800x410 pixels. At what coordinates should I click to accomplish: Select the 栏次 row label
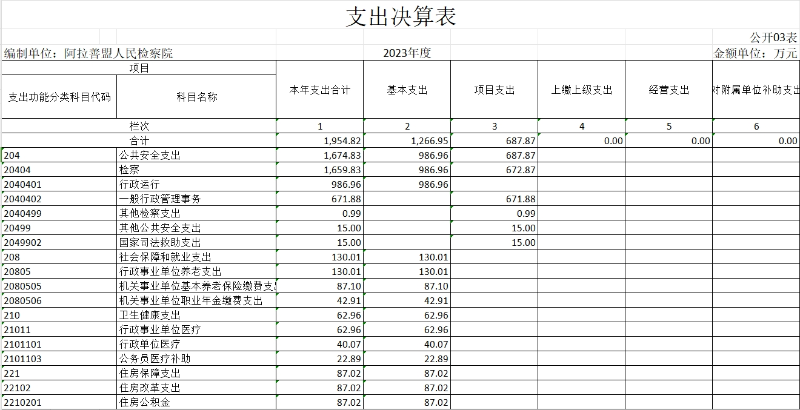(x=139, y=126)
